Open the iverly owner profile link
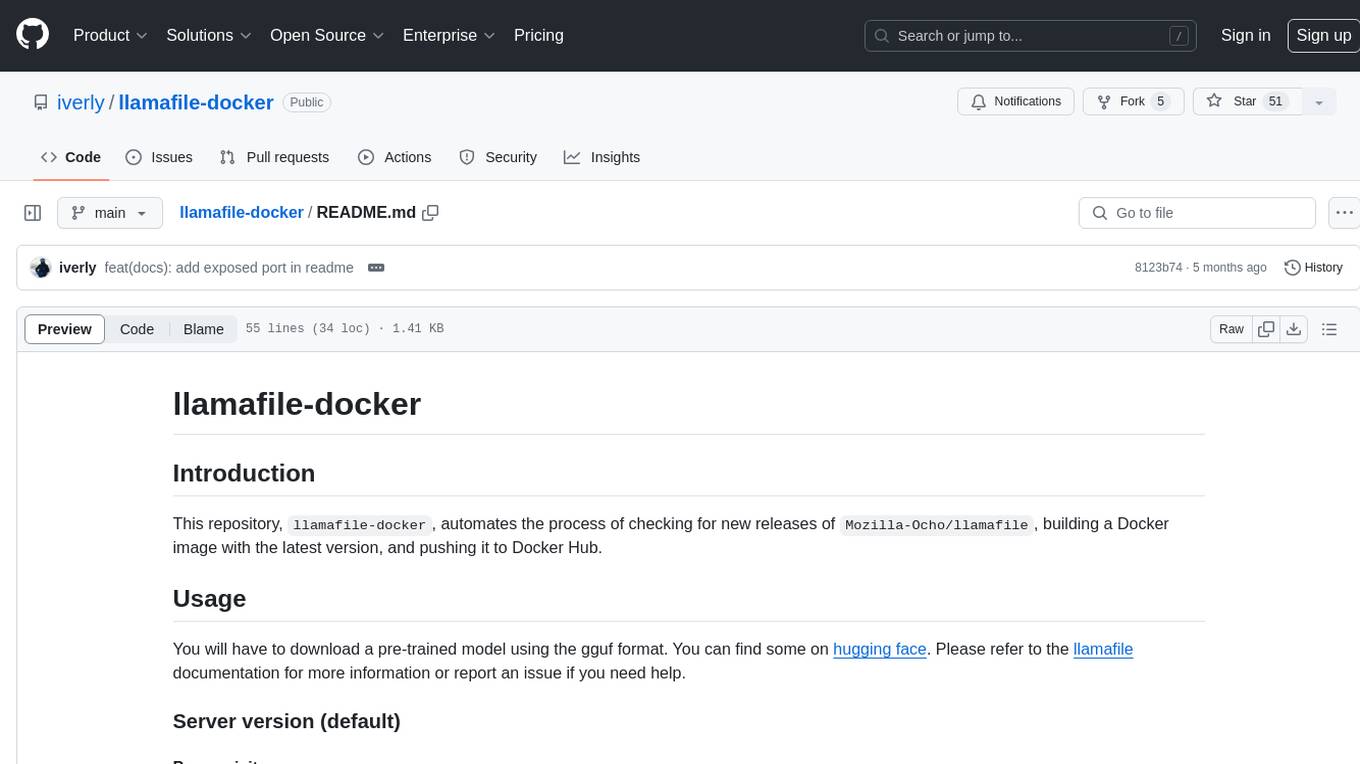Viewport: 1360px width, 764px height. [x=81, y=102]
